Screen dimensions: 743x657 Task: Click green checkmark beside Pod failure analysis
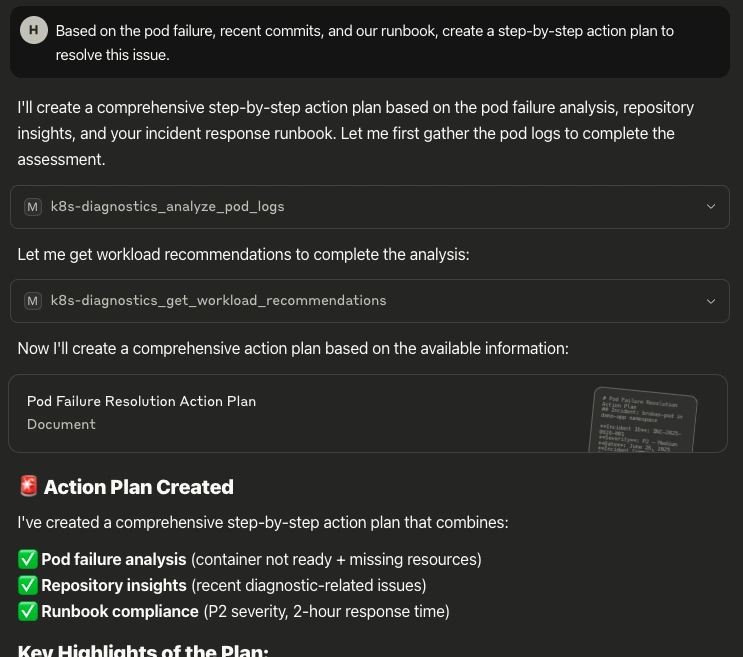[27, 559]
